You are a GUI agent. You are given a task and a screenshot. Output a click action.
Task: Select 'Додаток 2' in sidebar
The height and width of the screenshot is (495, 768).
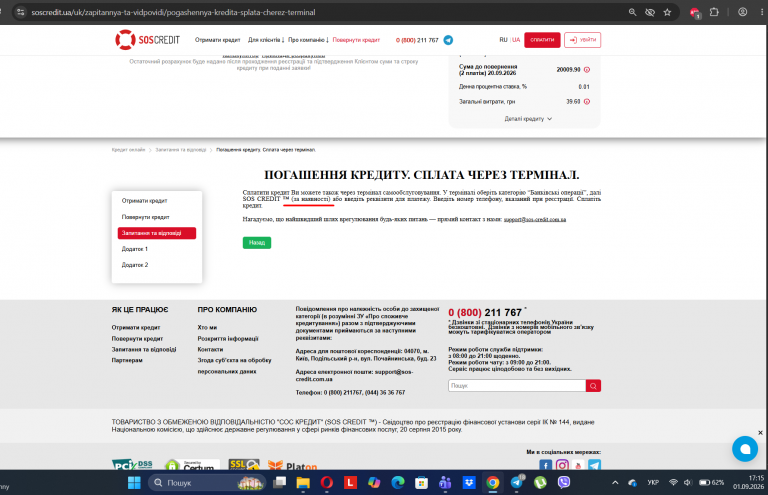pos(135,265)
